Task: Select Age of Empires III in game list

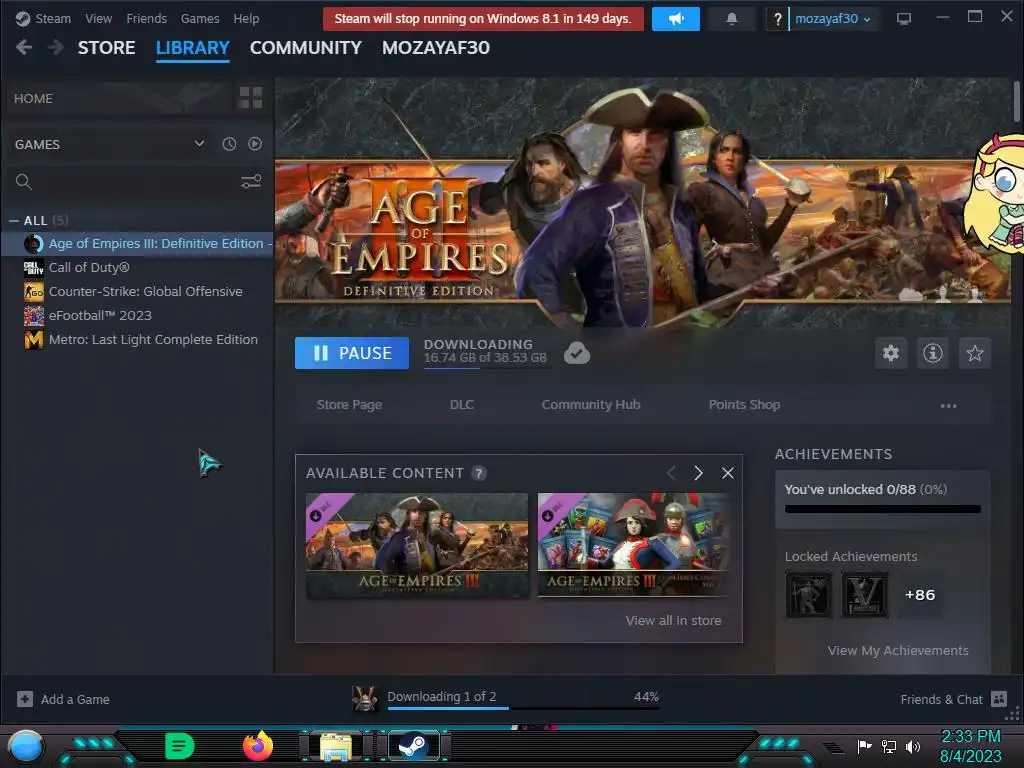Action: pyautogui.click(x=138, y=244)
